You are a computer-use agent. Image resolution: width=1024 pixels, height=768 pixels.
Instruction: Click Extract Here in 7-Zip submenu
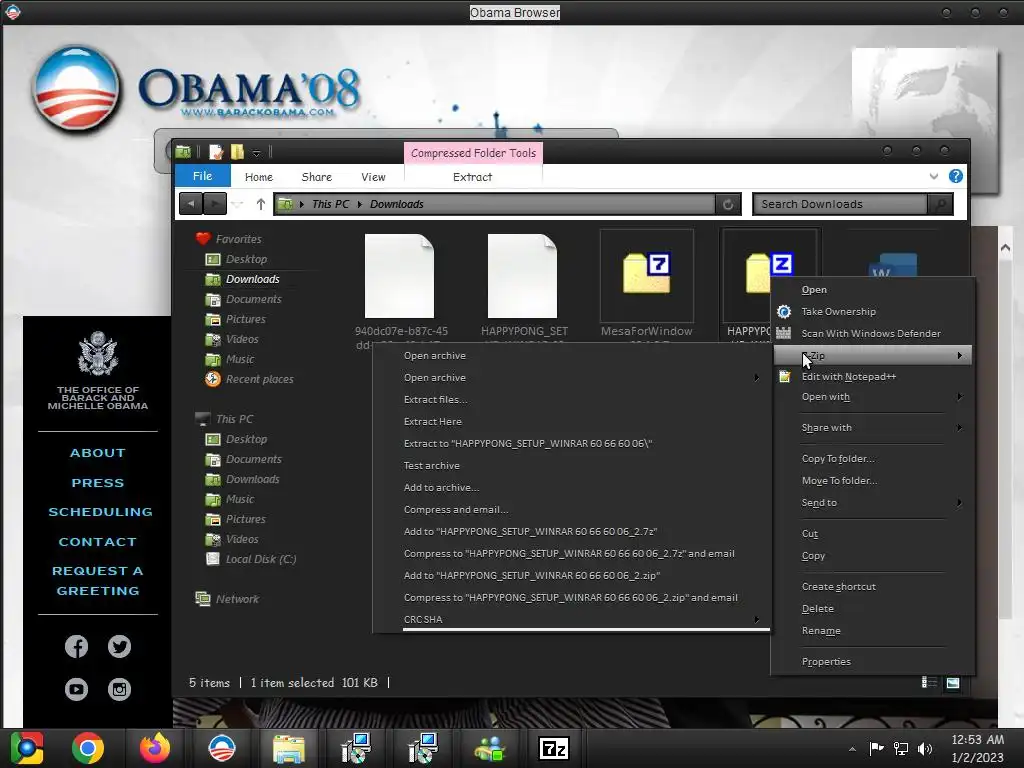tap(432, 421)
